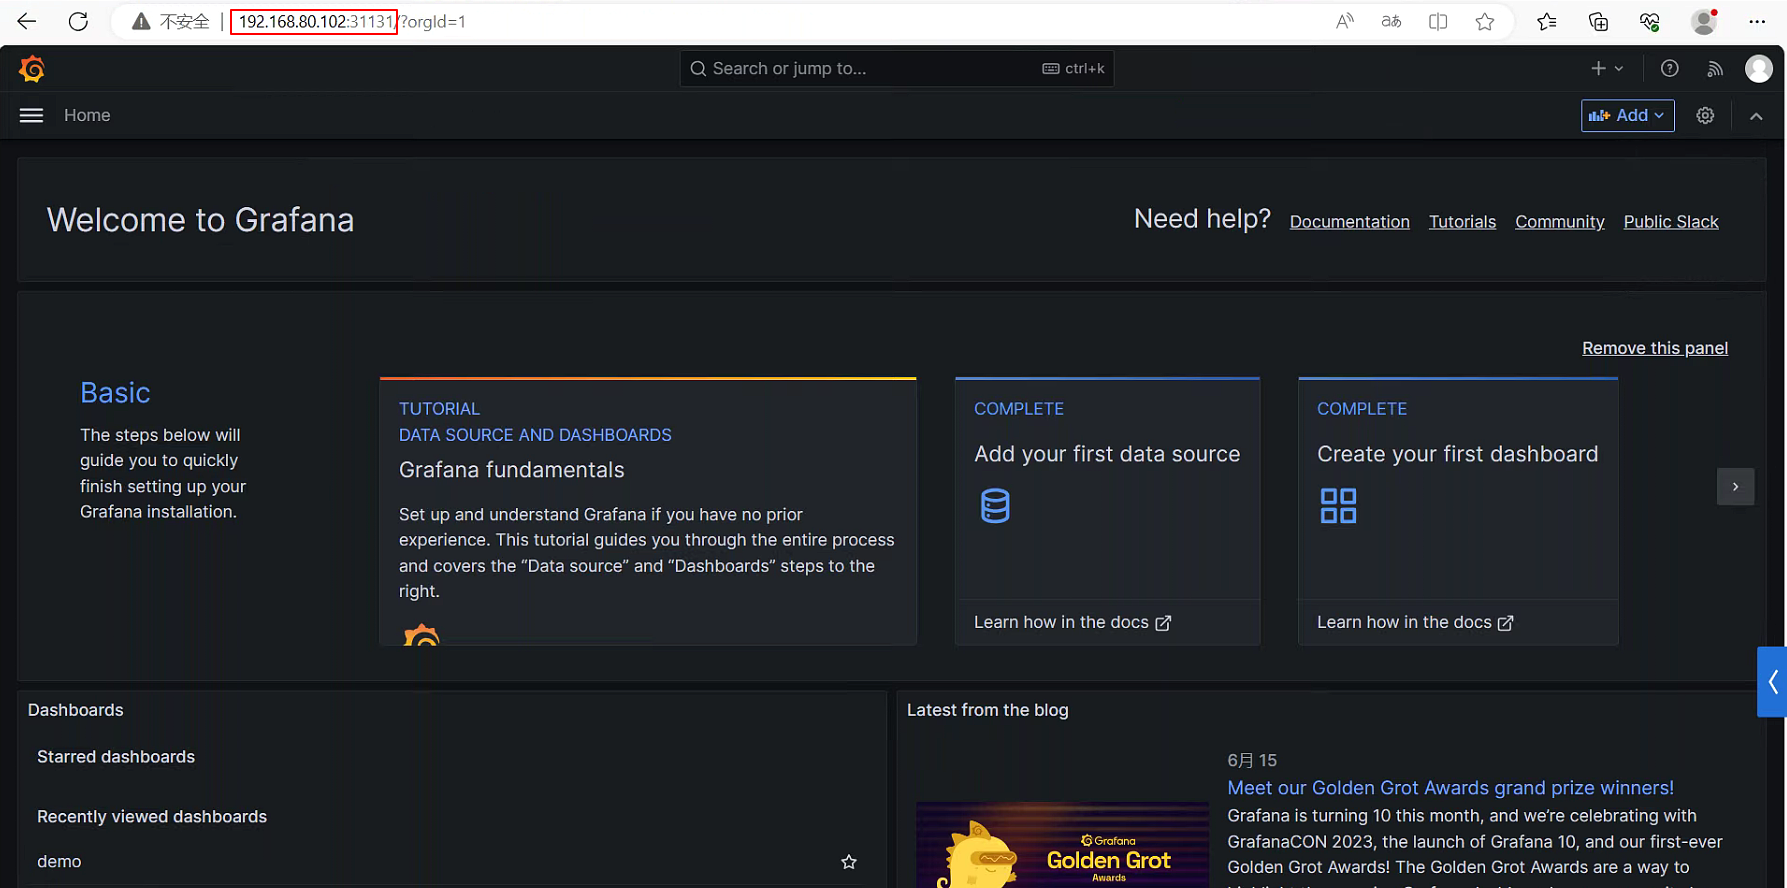Click the Starred dashboards heading
Image resolution: width=1787 pixels, height=888 pixels.
(x=116, y=757)
